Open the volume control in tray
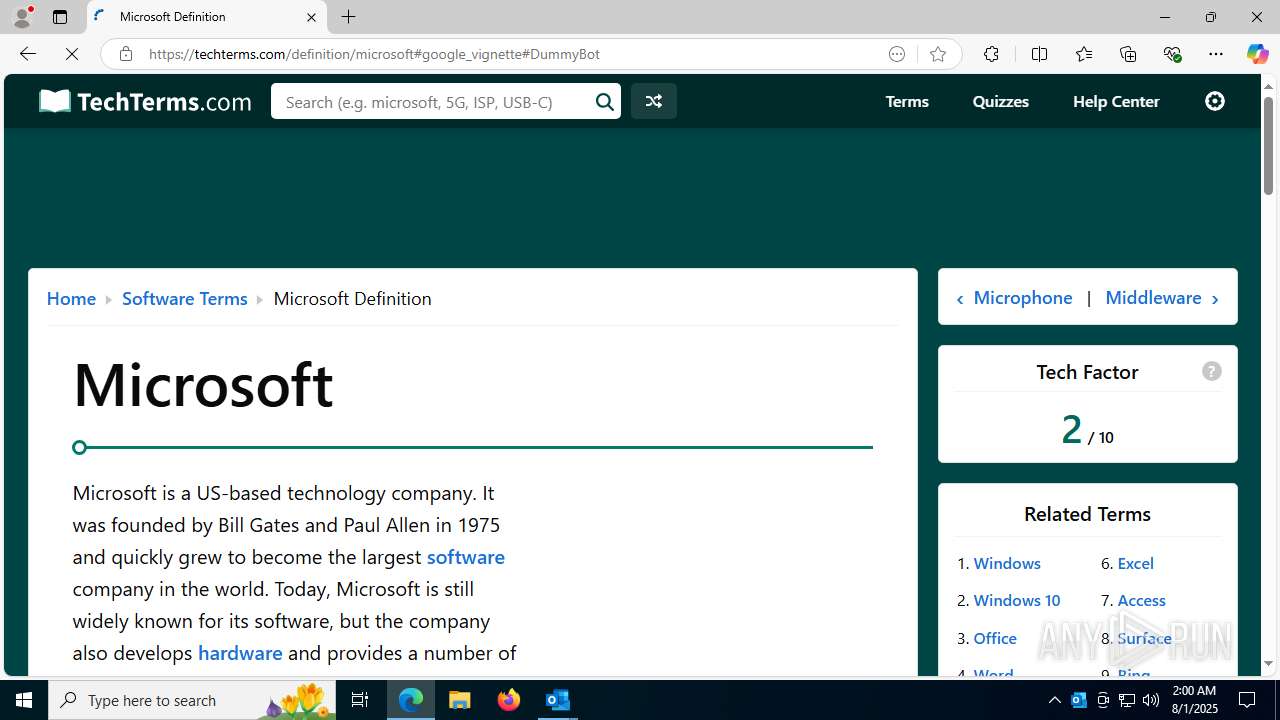The image size is (1280, 720). click(1151, 700)
